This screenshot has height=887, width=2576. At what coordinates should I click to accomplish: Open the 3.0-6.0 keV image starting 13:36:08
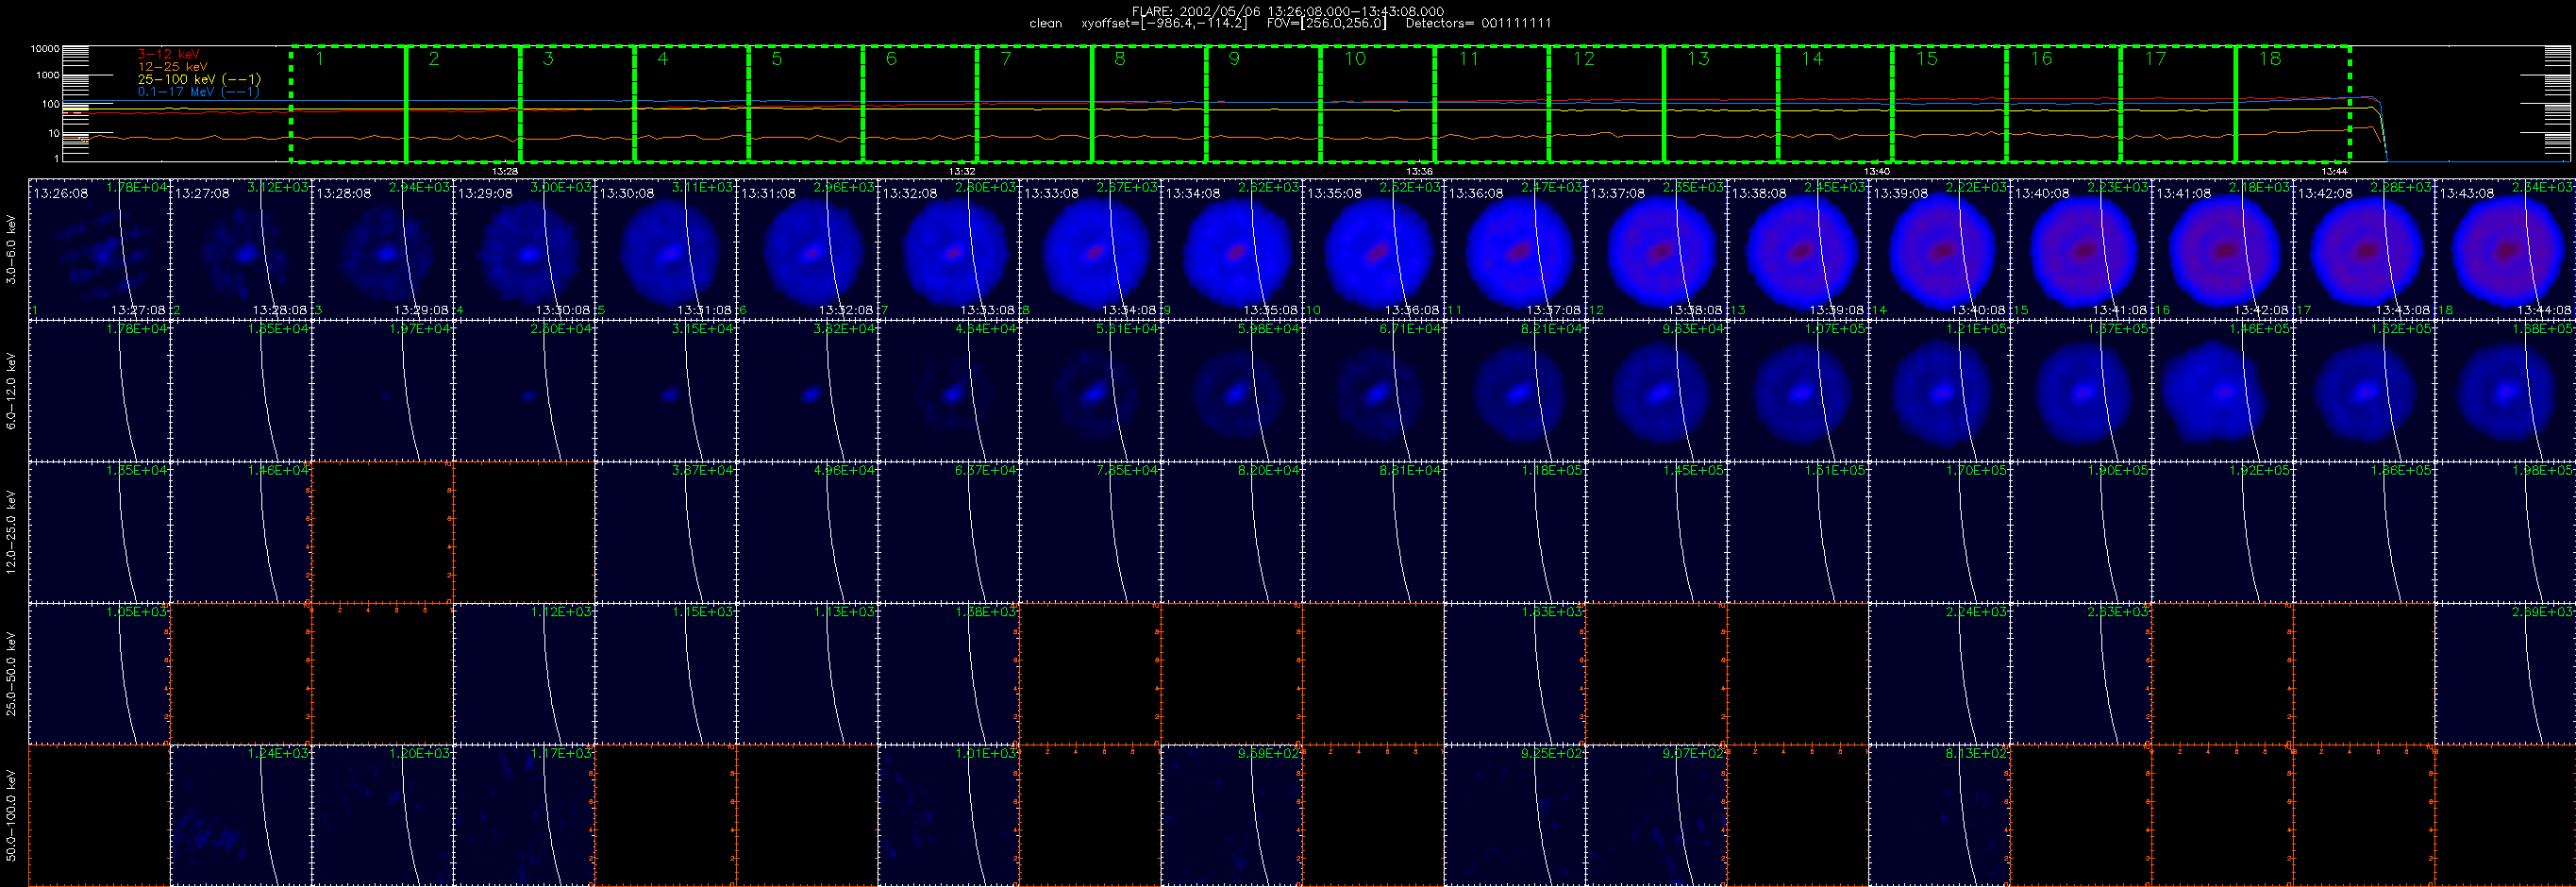[1515, 249]
